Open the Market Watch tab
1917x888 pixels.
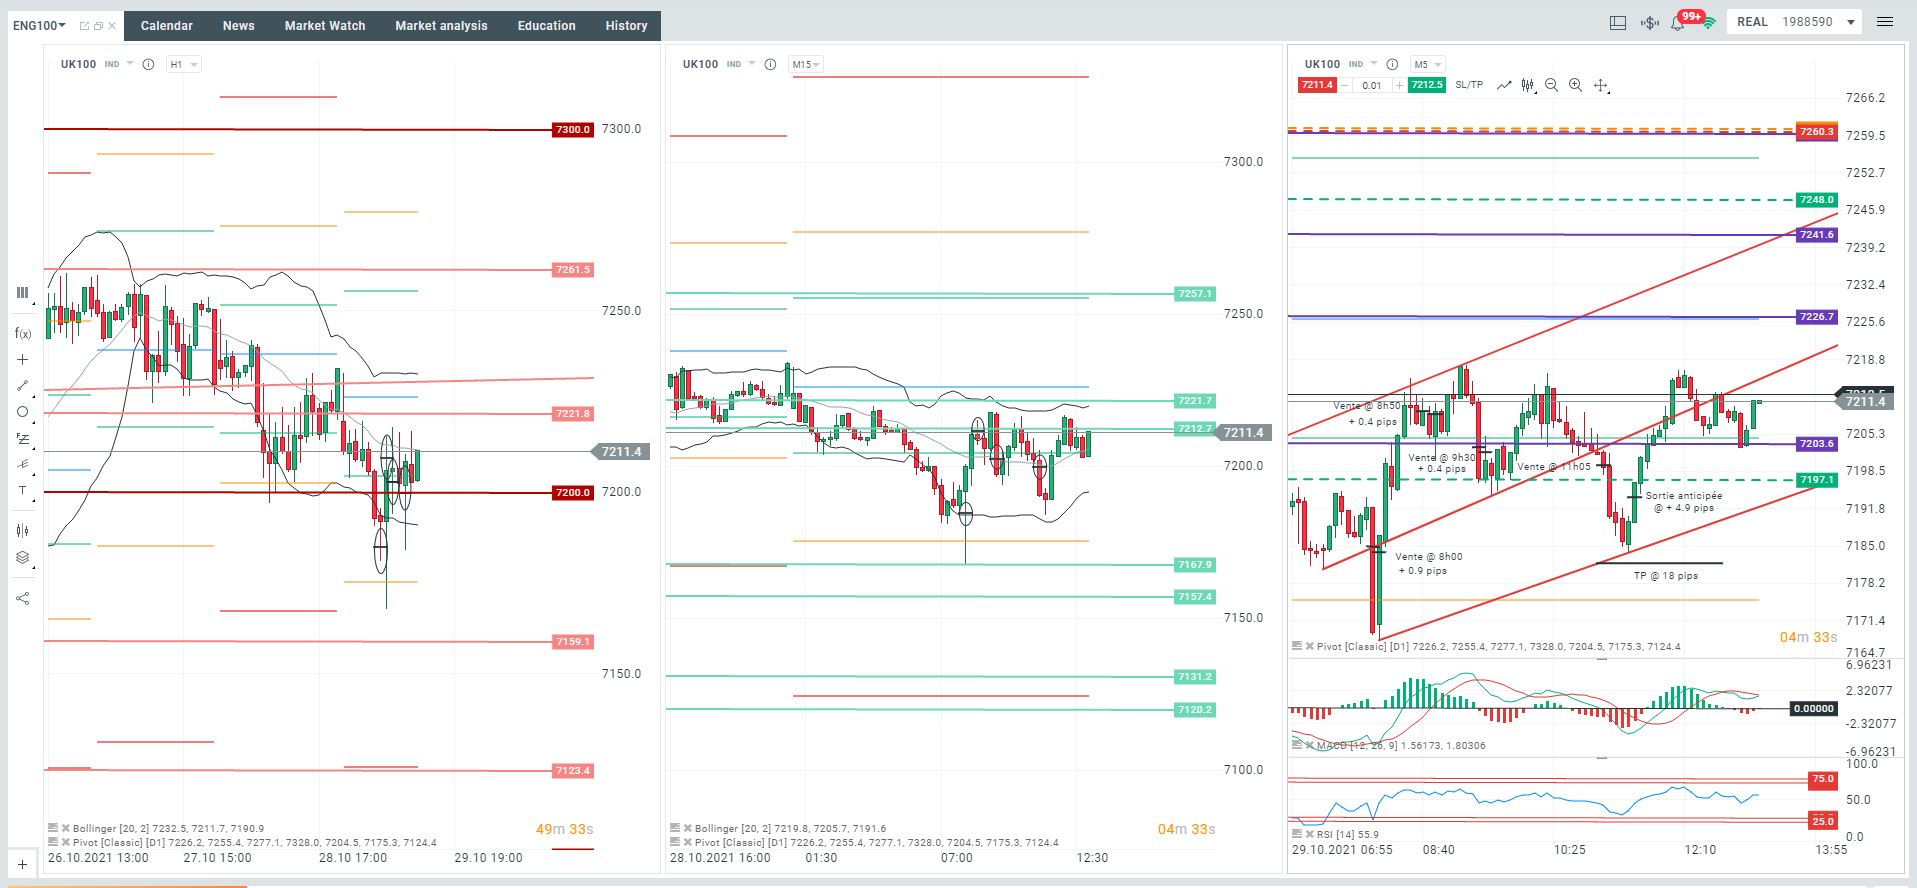tap(325, 26)
